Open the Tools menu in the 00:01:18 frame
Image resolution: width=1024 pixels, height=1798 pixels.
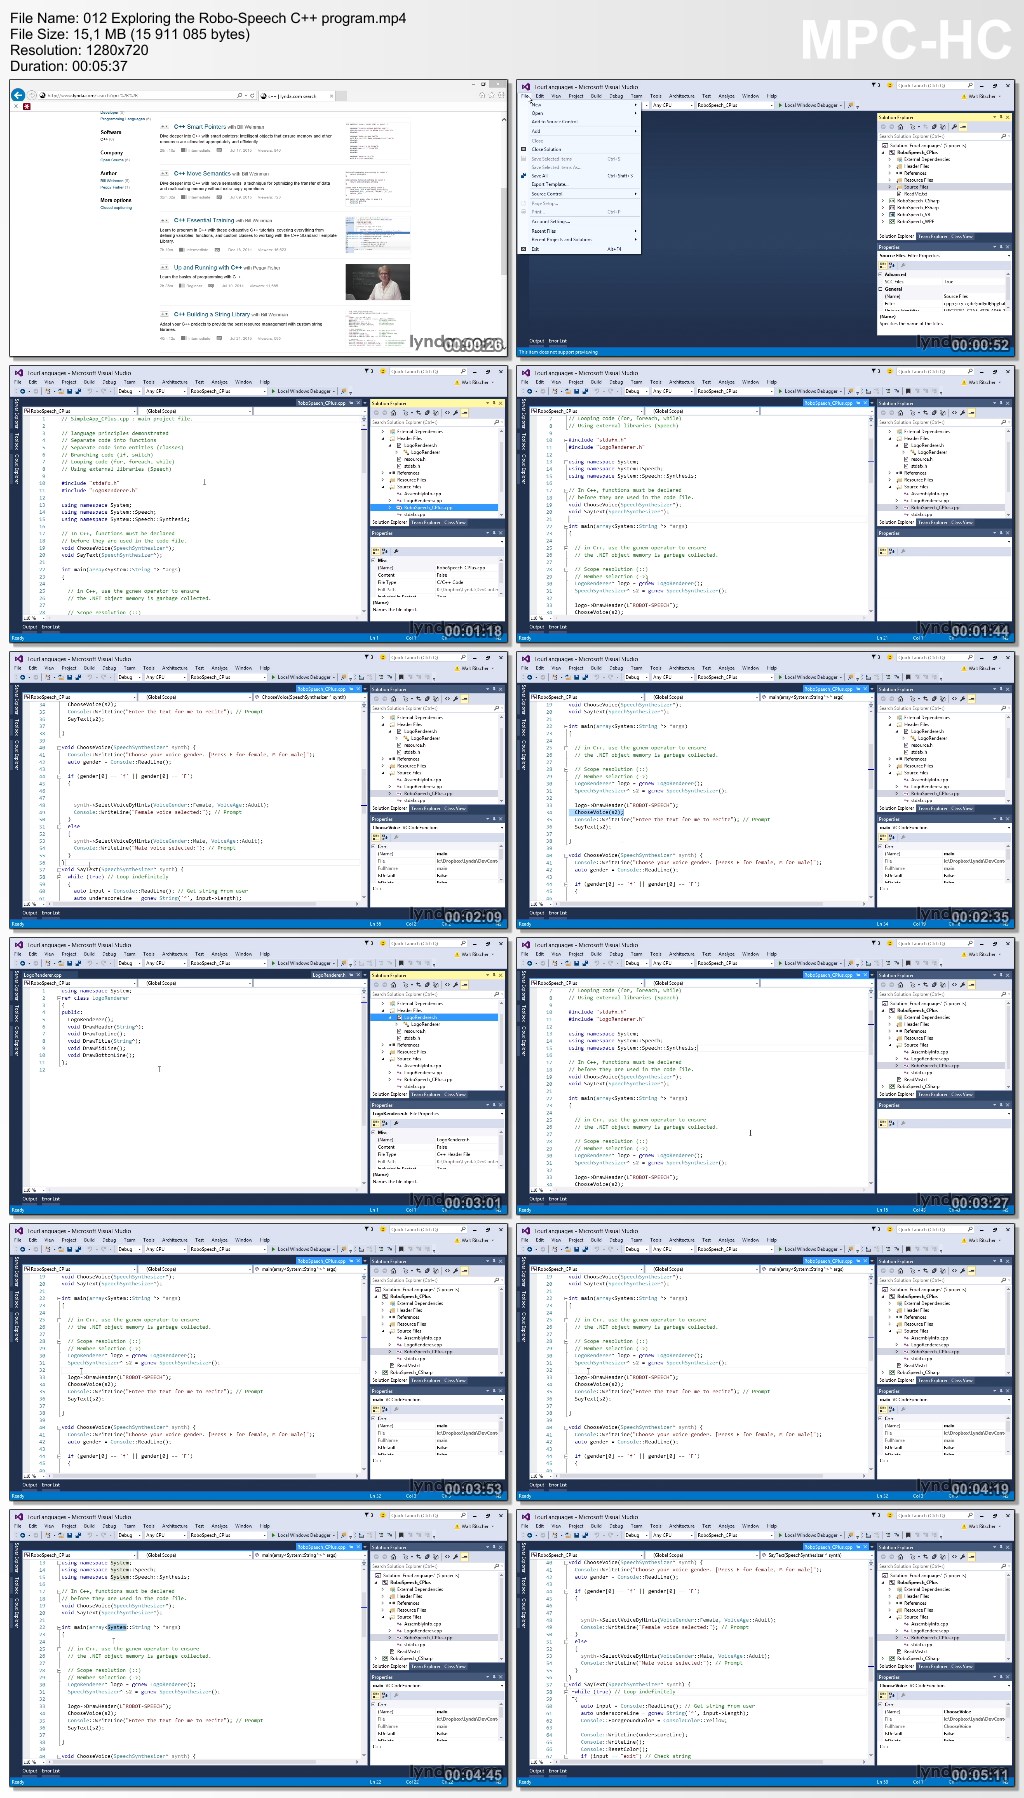[148, 381]
